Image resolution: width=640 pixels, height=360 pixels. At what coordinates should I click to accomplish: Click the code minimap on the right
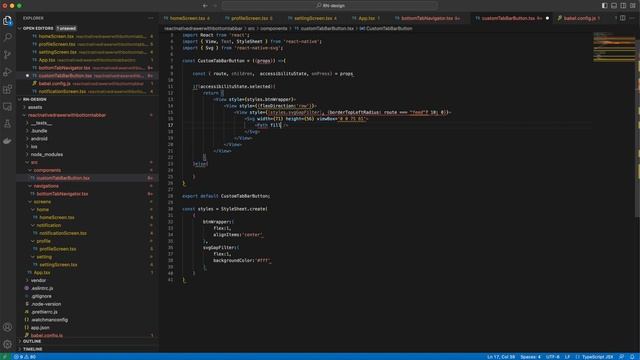614,47
